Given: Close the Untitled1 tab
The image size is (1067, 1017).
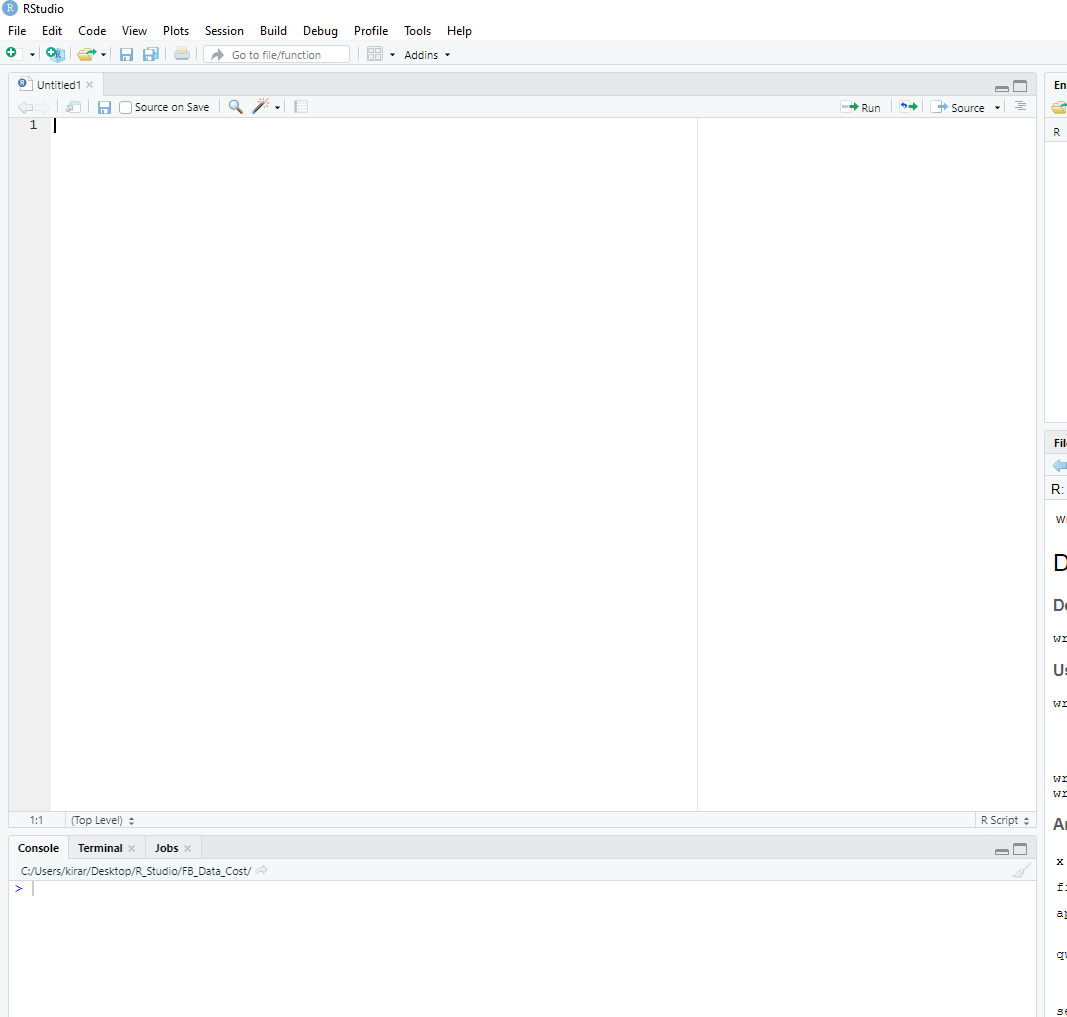Looking at the screenshot, I should point(90,85).
